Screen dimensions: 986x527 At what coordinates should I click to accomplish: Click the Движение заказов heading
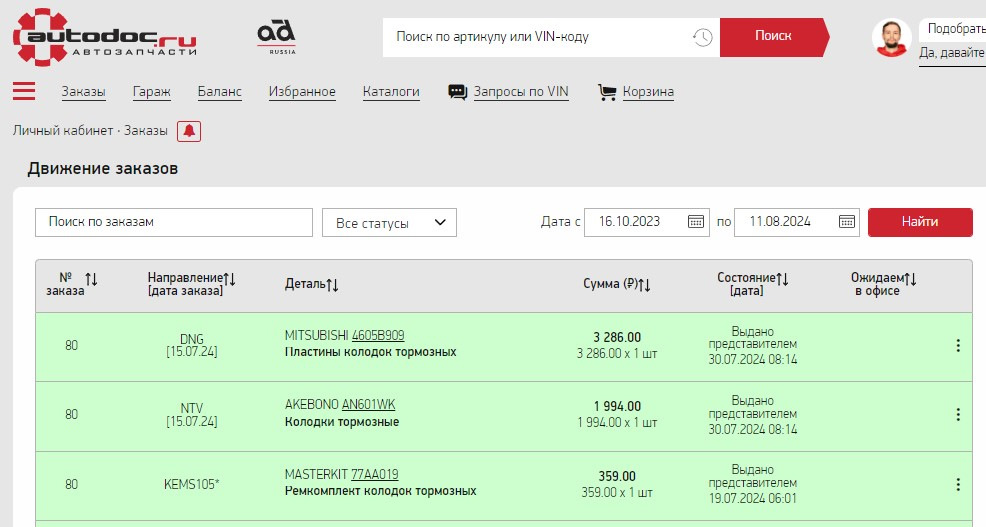tap(102, 169)
